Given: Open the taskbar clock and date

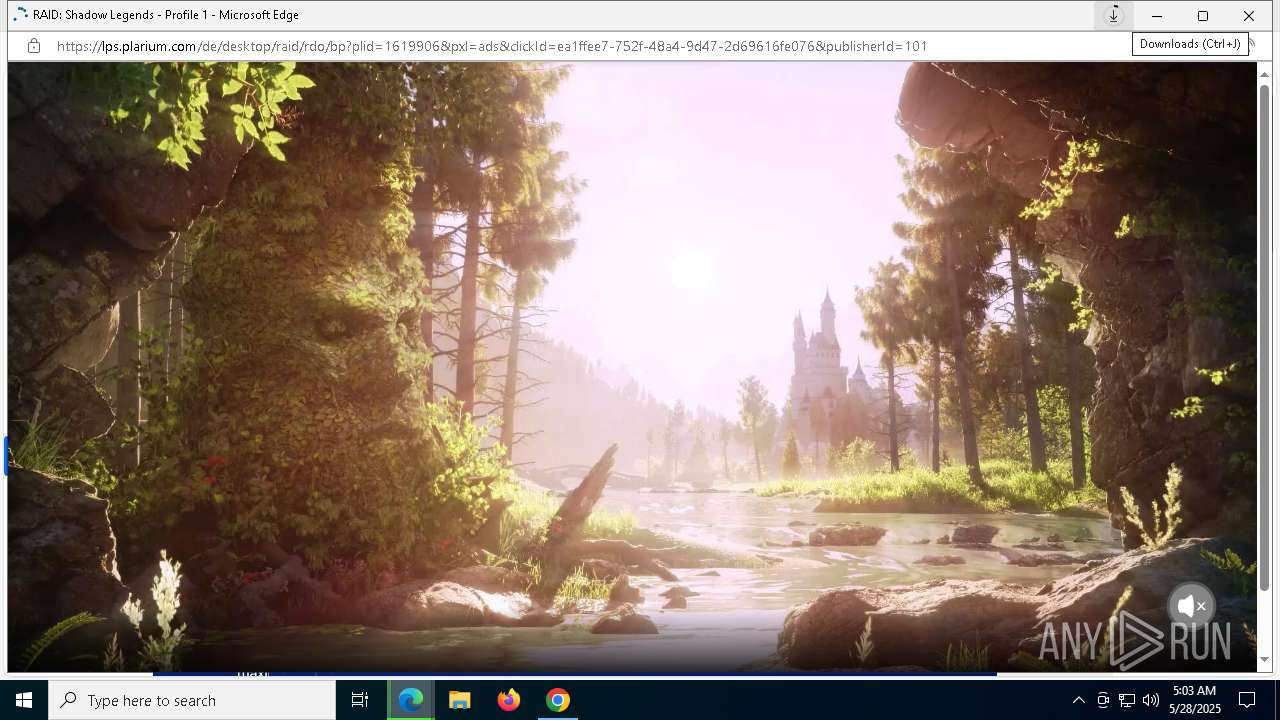Looking at the screenshot, I should click(x=1195, y=700).
